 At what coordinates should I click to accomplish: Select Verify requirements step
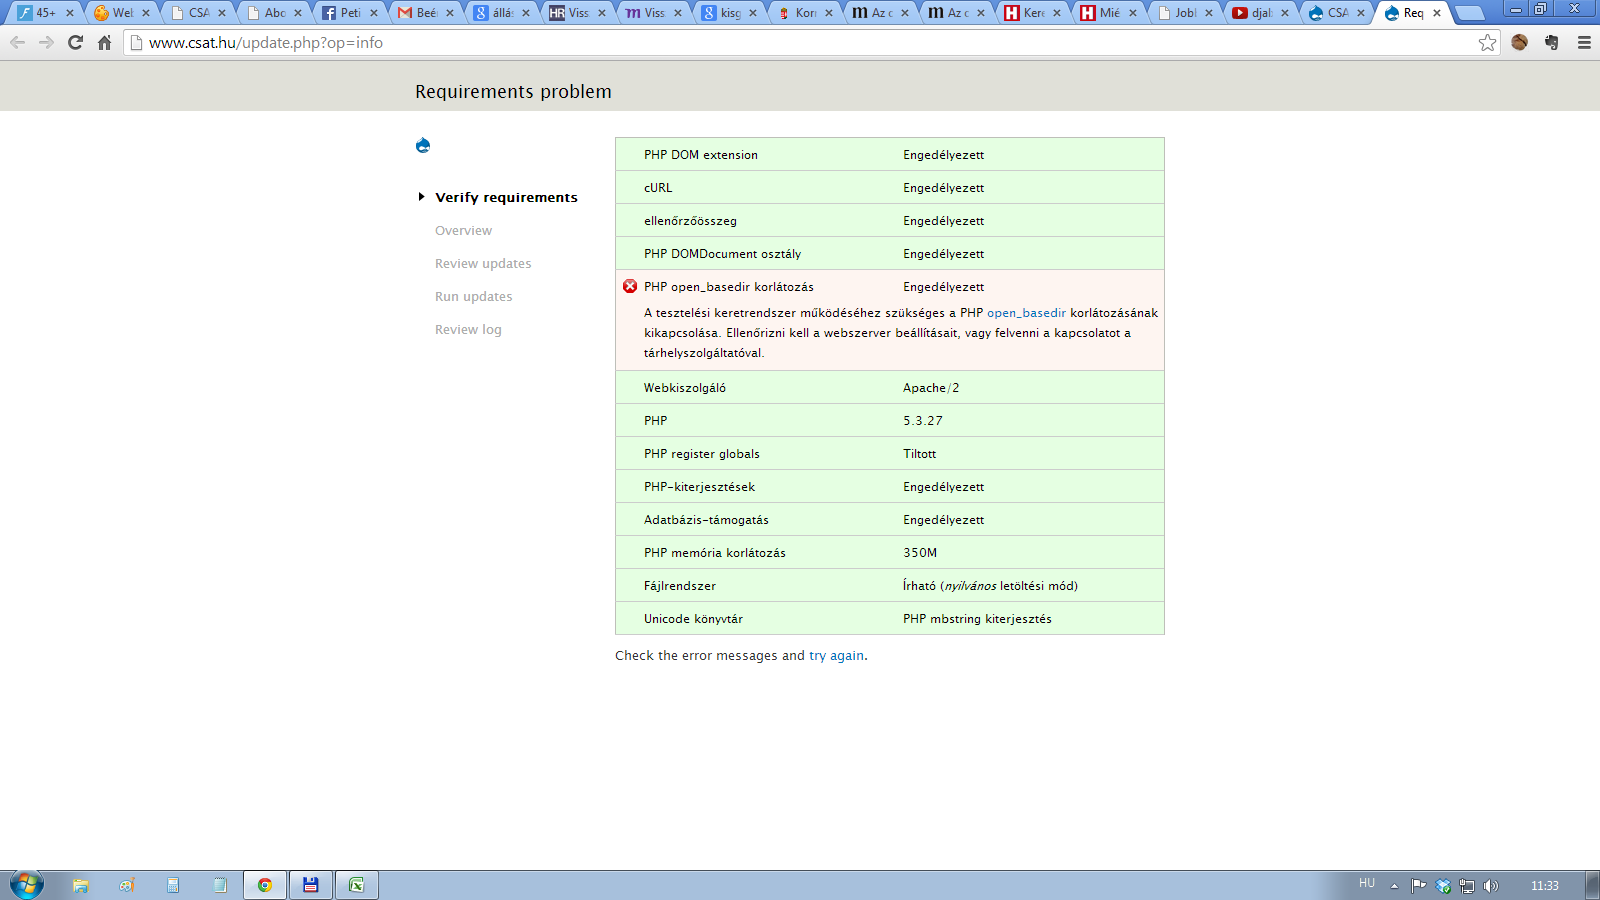506,198
